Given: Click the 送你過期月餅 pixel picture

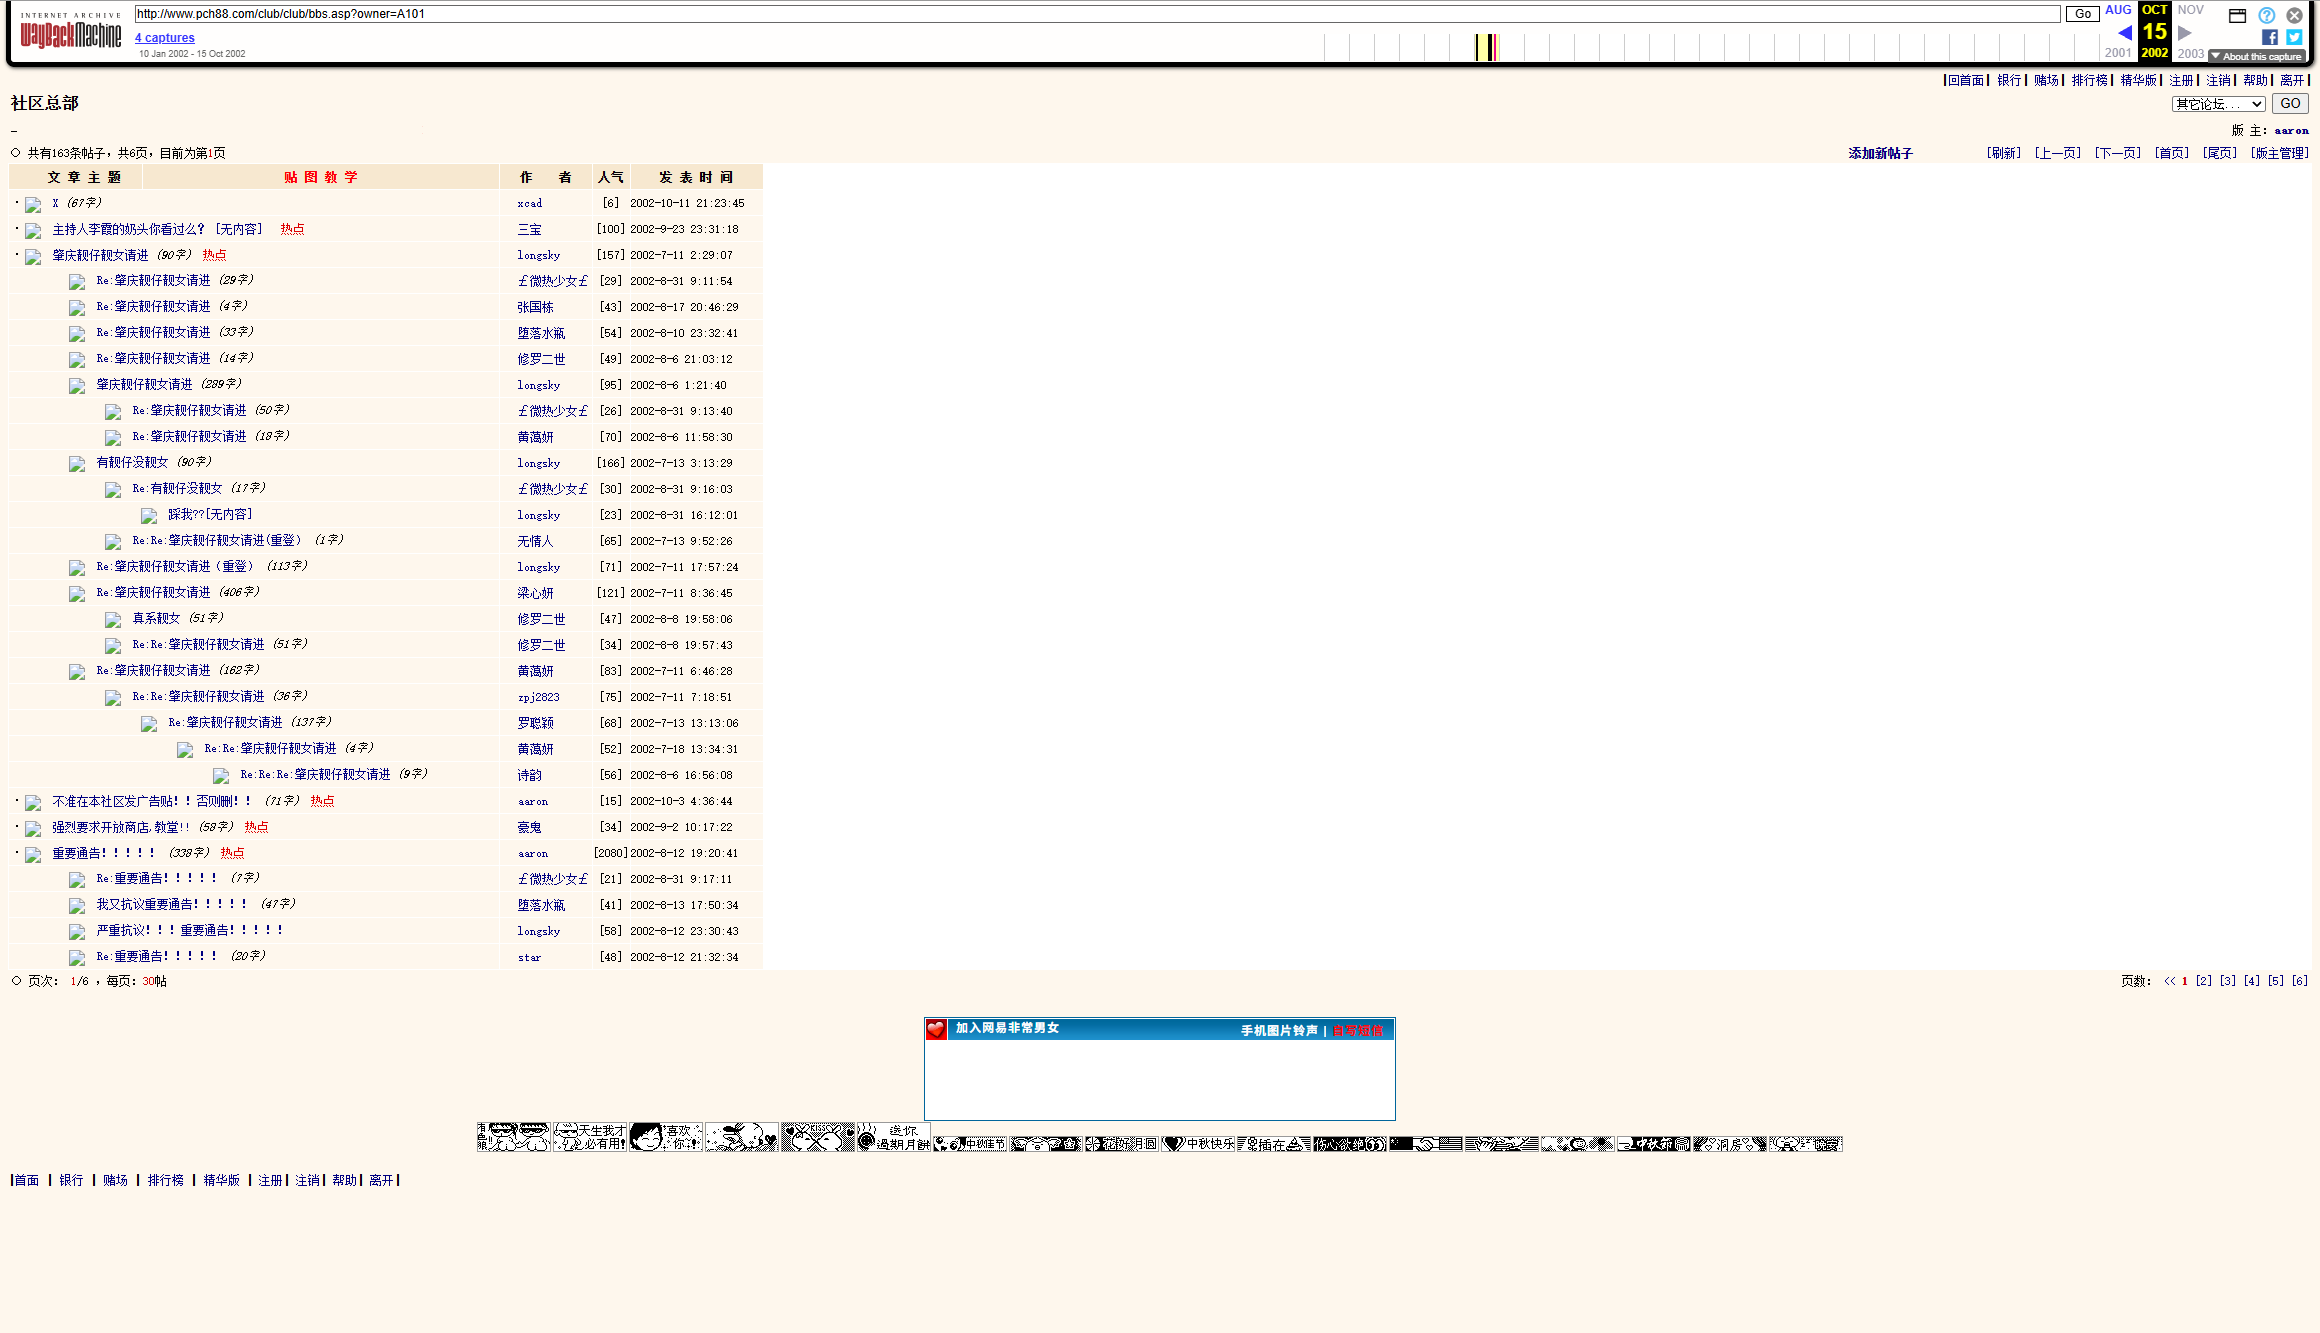Looking at the screenshot, I should coord(894,1137).
